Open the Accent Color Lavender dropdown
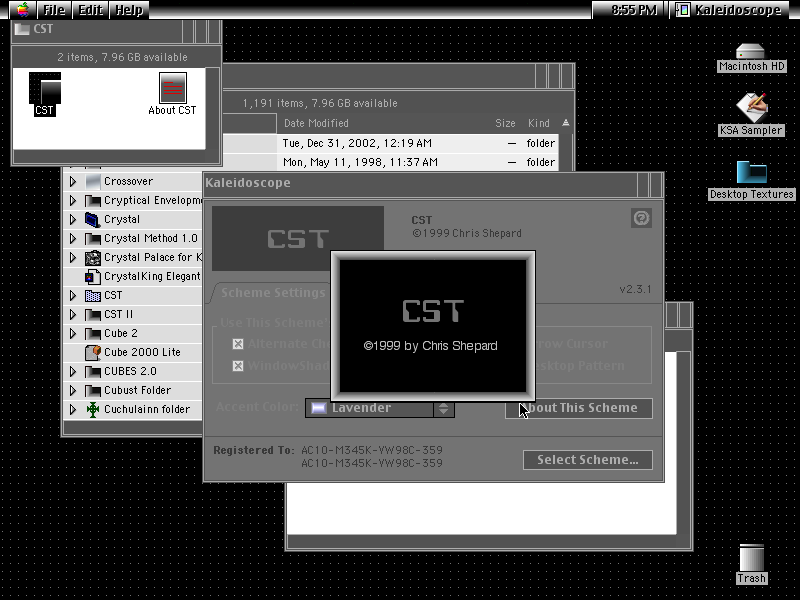800x600 pixels. [380, 408]
